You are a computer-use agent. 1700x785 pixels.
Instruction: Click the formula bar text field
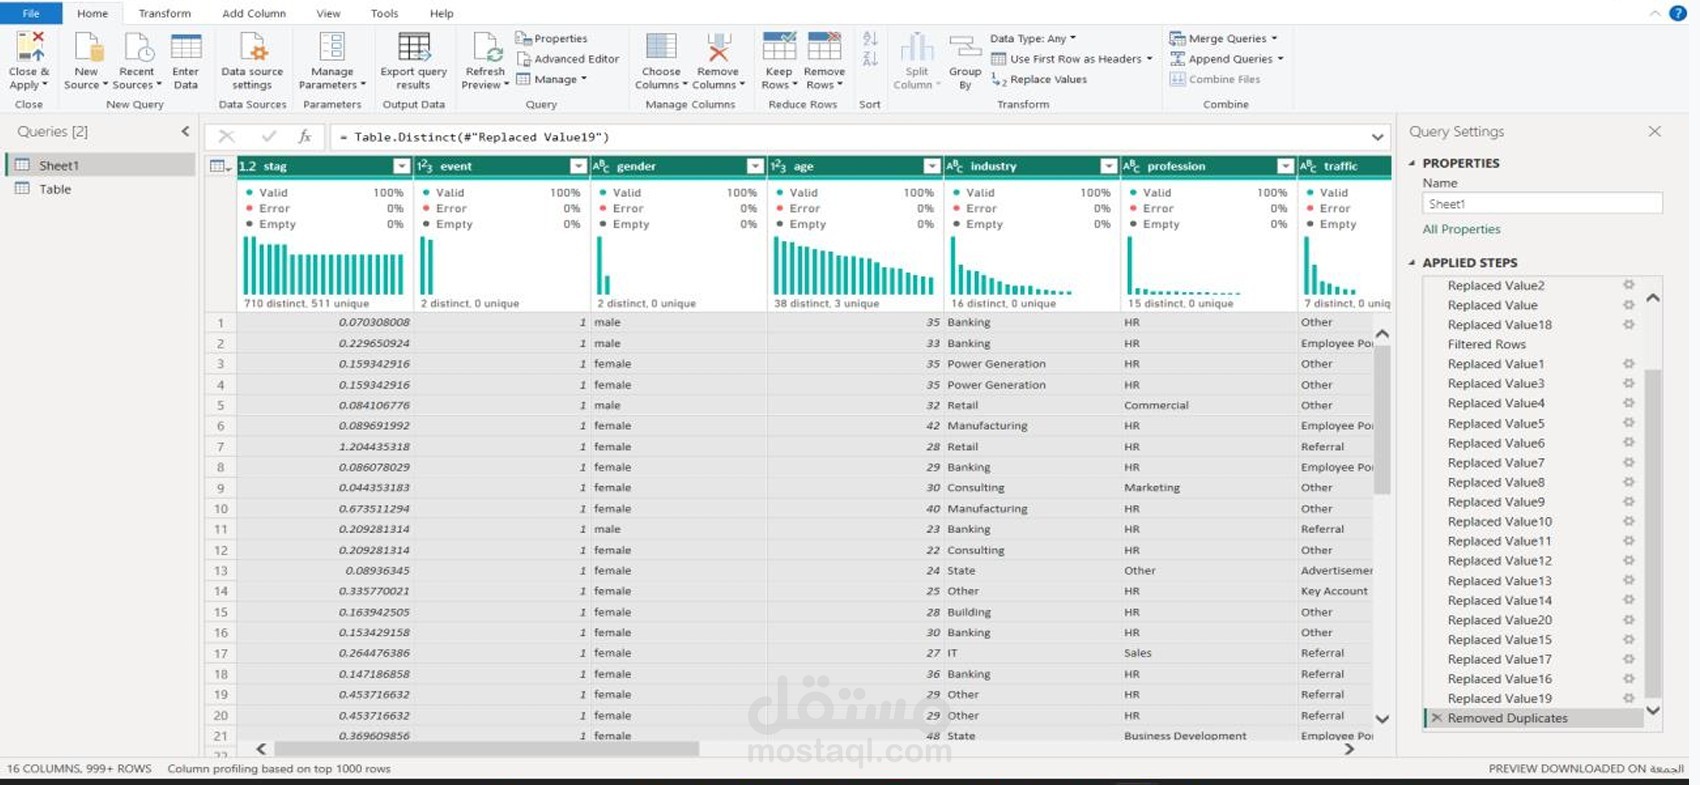[850, 137]
